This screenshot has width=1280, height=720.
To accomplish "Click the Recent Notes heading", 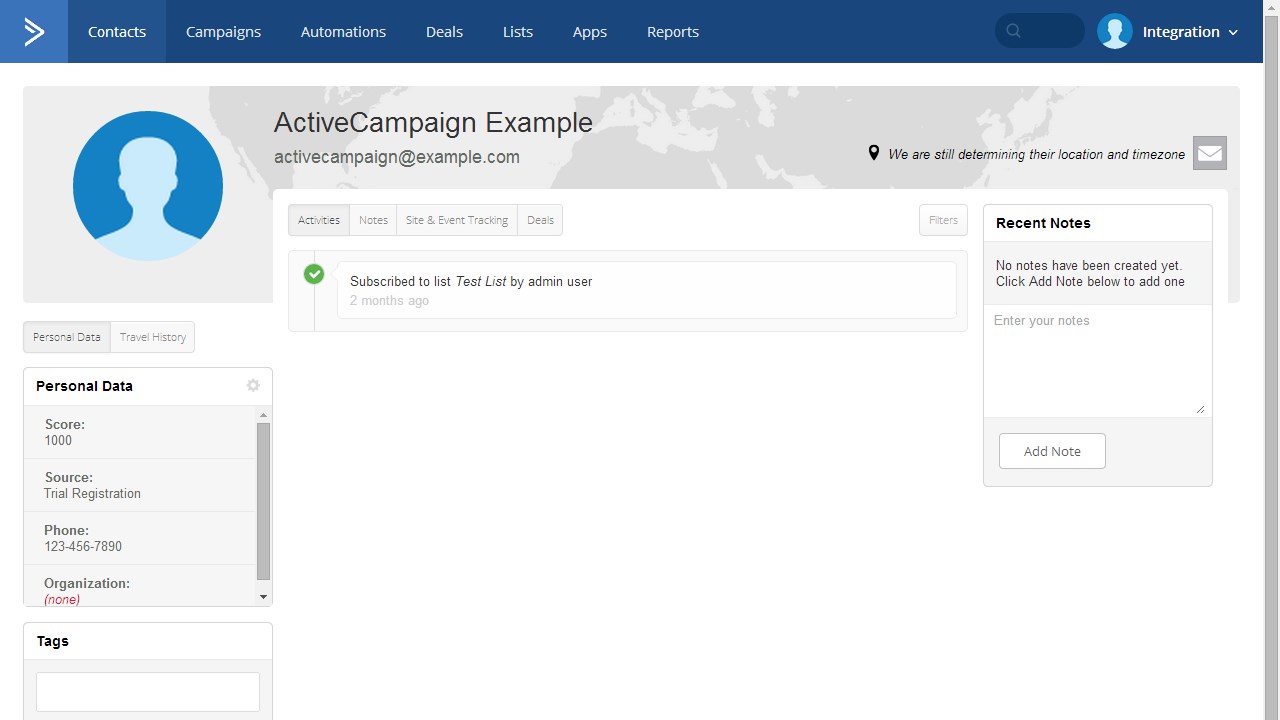I will point(1043,223).
